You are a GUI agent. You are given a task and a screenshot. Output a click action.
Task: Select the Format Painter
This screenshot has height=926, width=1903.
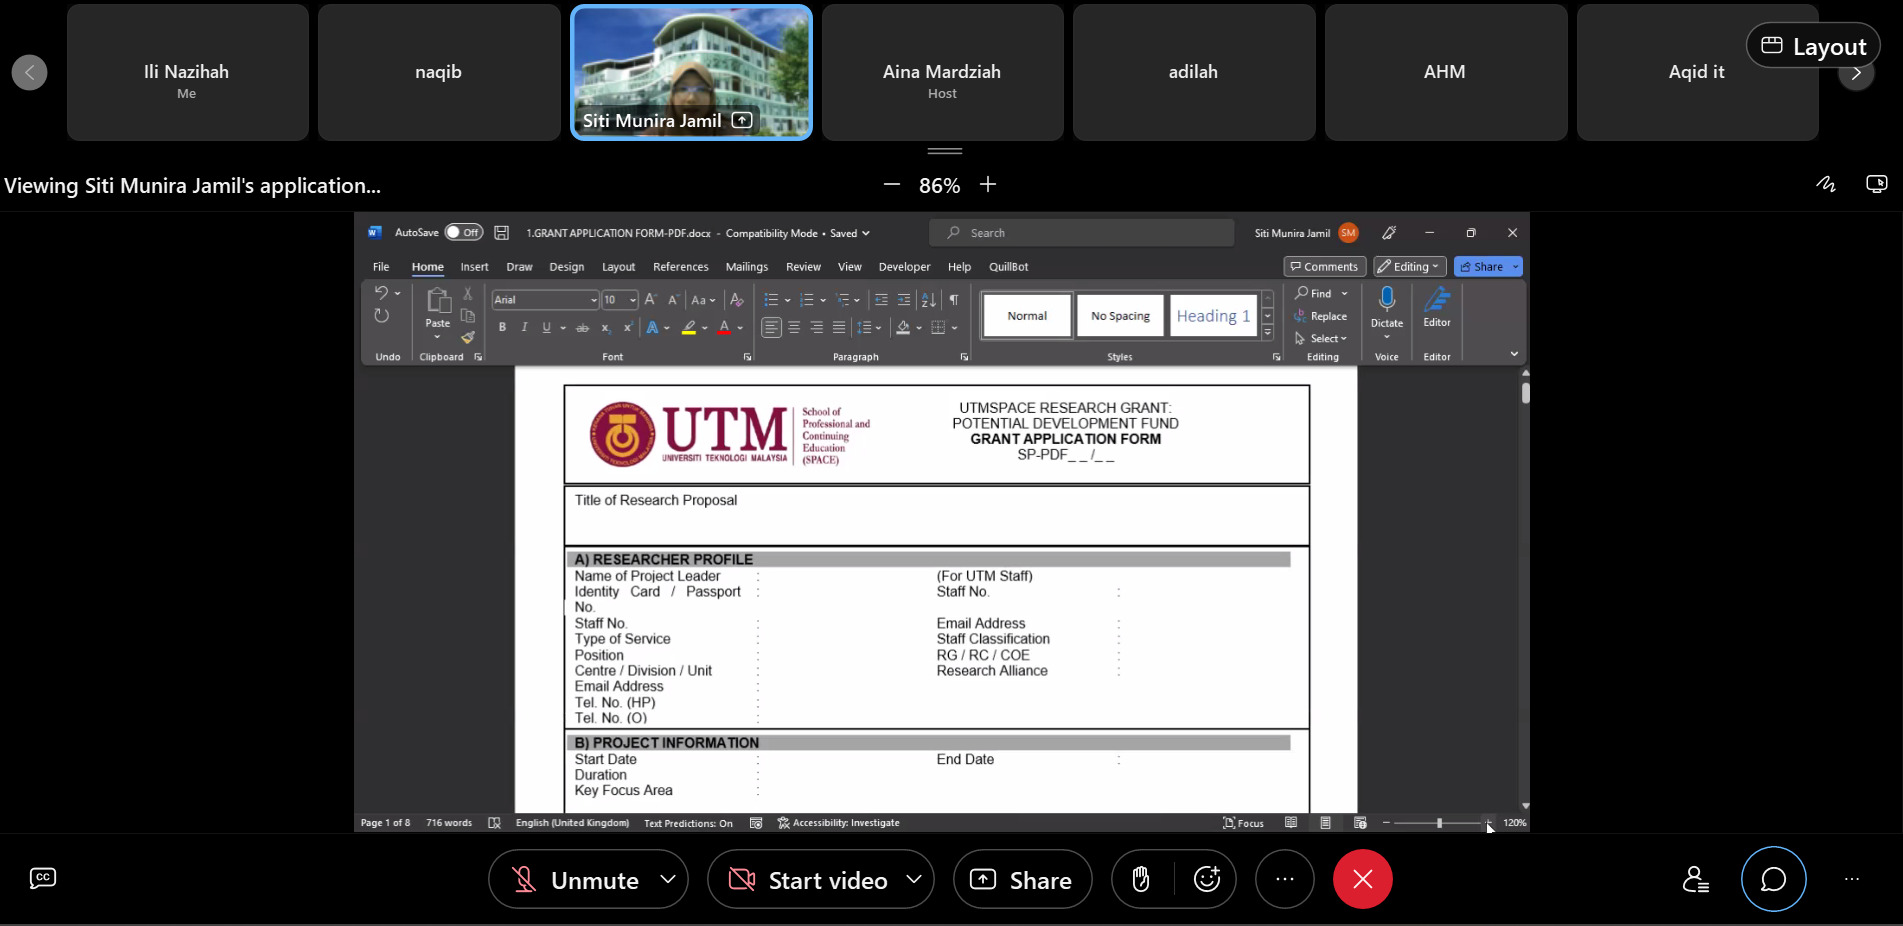coord(467,338)
